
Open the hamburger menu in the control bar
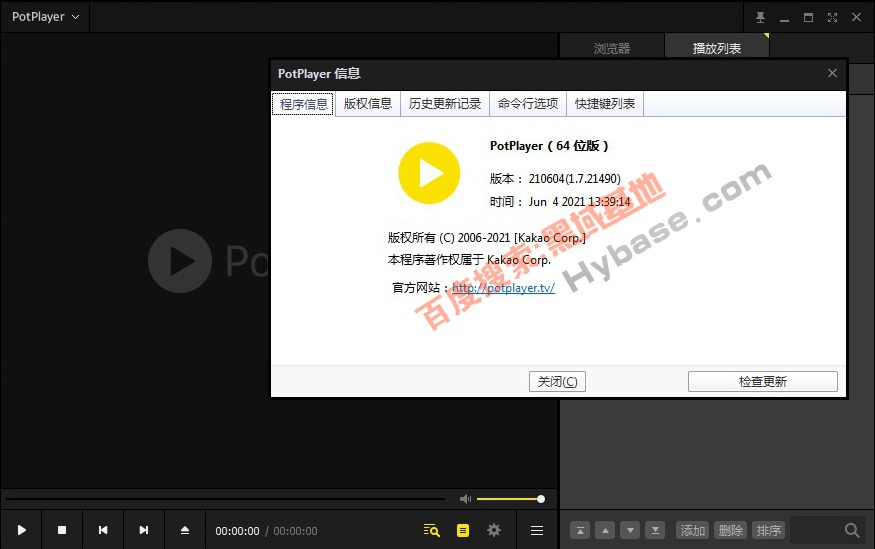coord(537,530)
